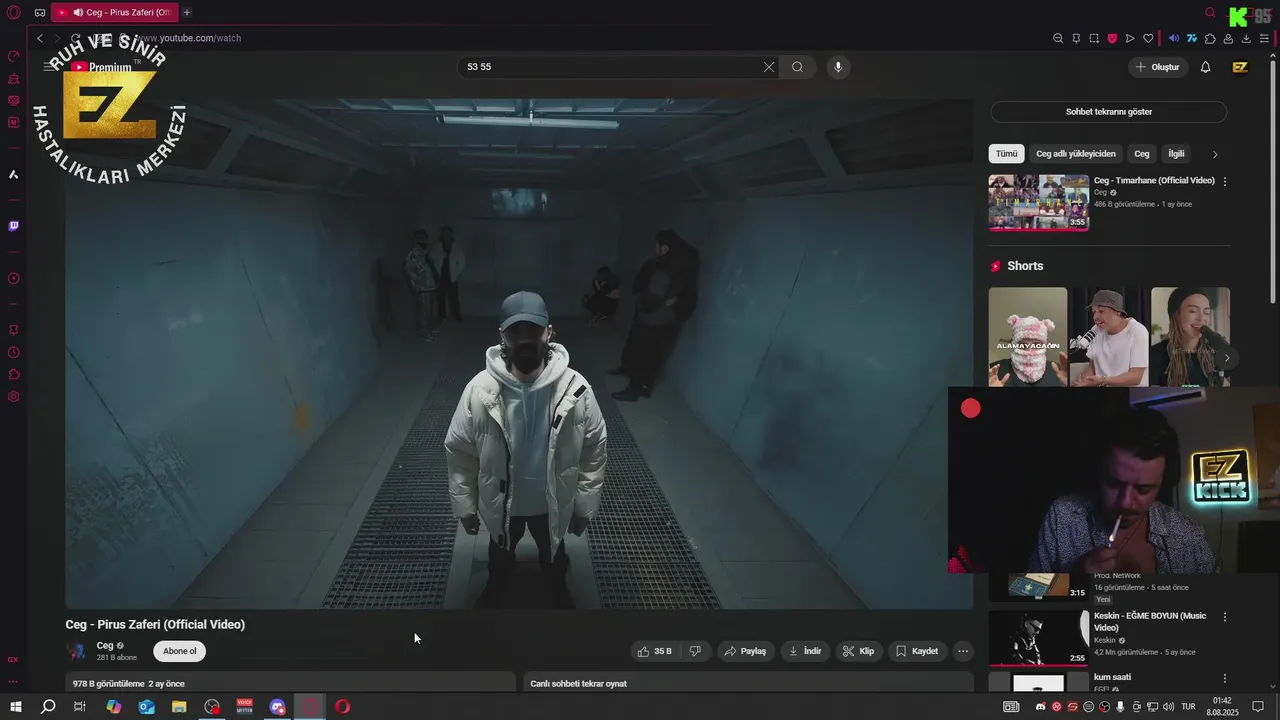Click the send flow arrow icon

click(1130, 38)
